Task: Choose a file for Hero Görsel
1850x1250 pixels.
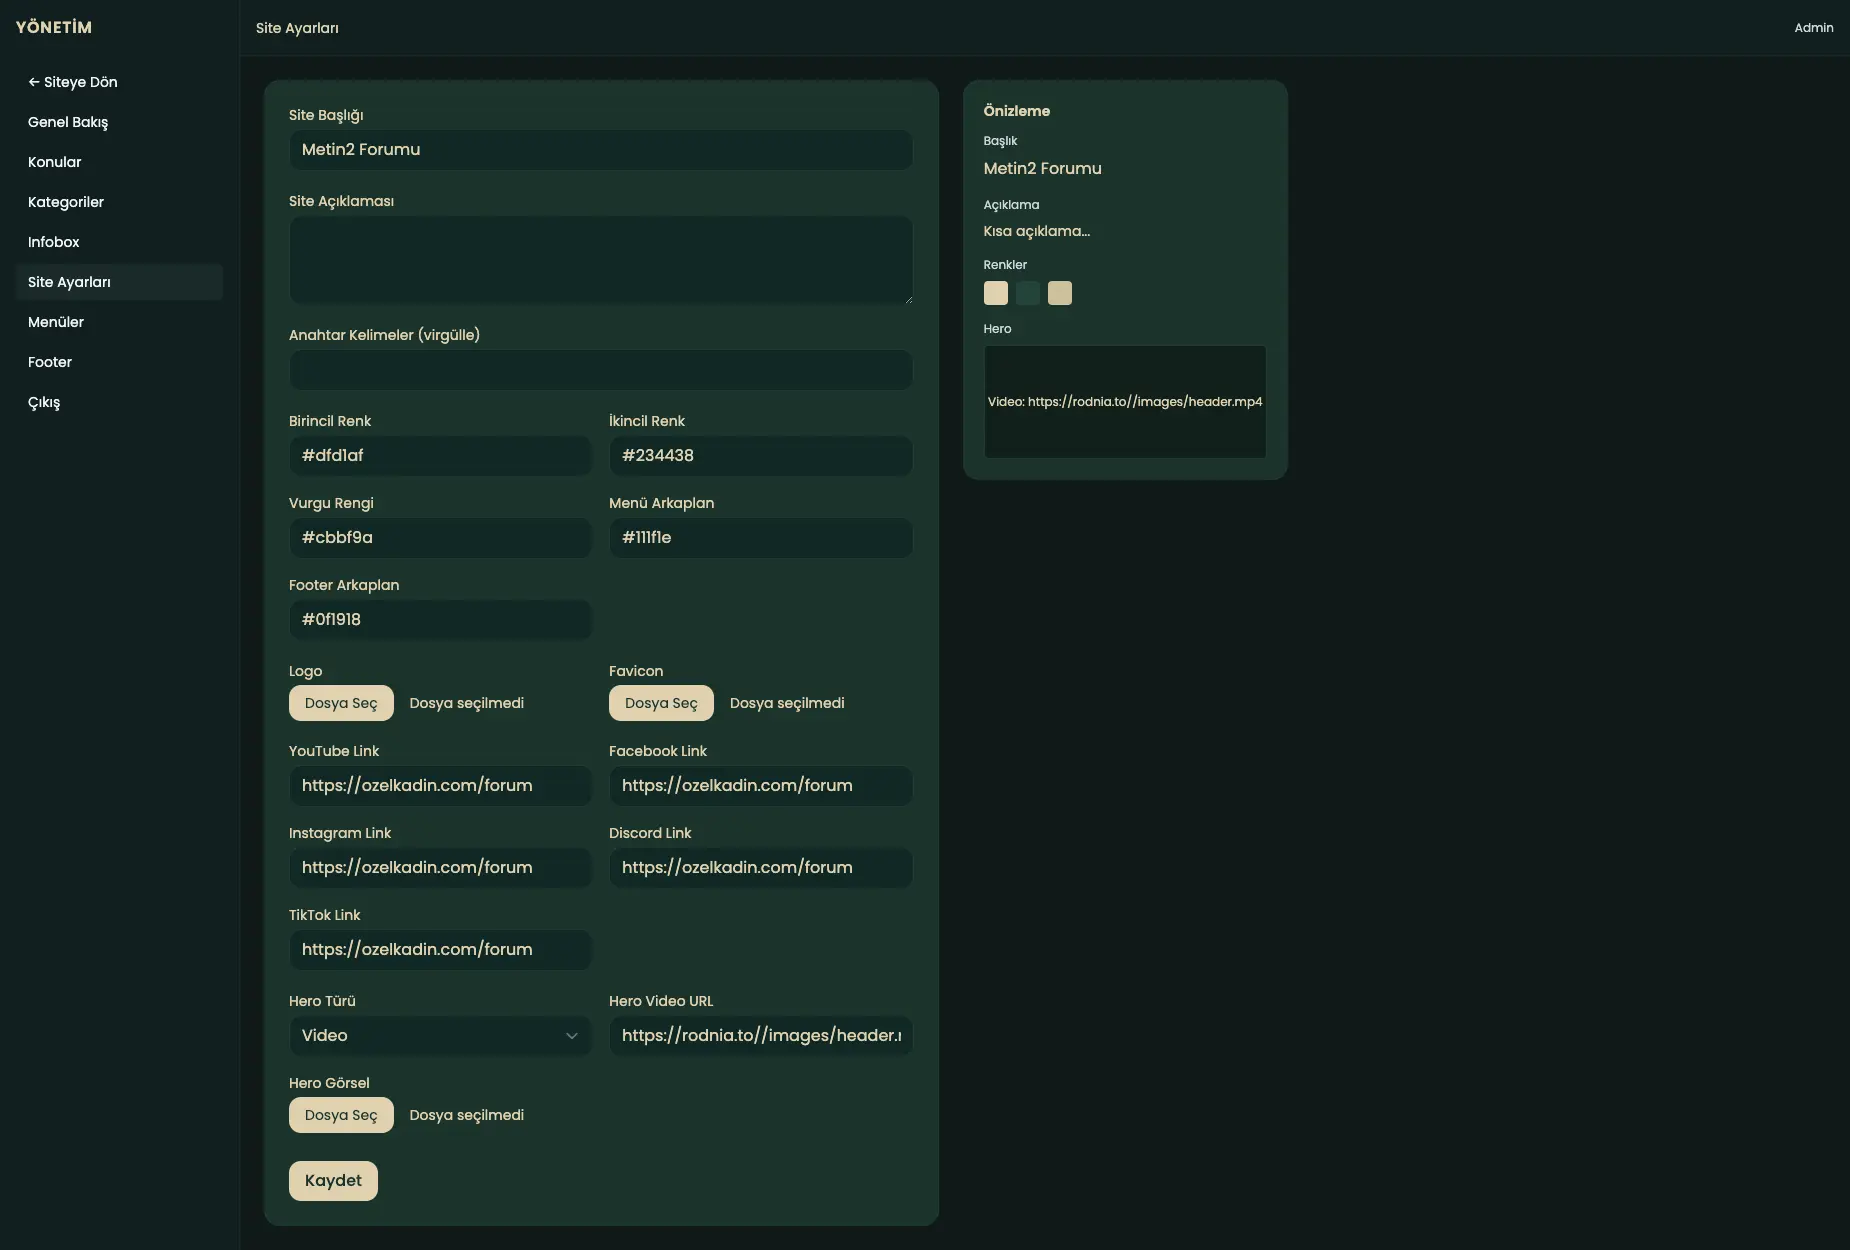Action: [x=341, y=1115]
